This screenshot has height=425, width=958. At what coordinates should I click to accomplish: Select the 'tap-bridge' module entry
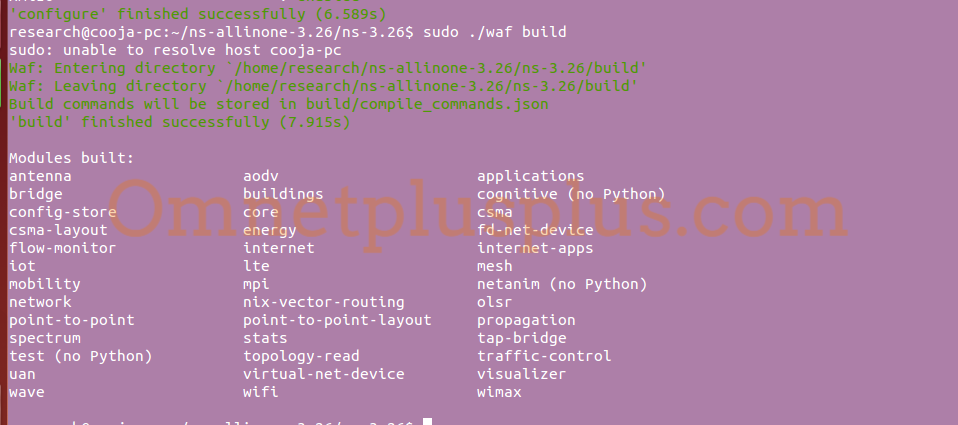point(522,338)
